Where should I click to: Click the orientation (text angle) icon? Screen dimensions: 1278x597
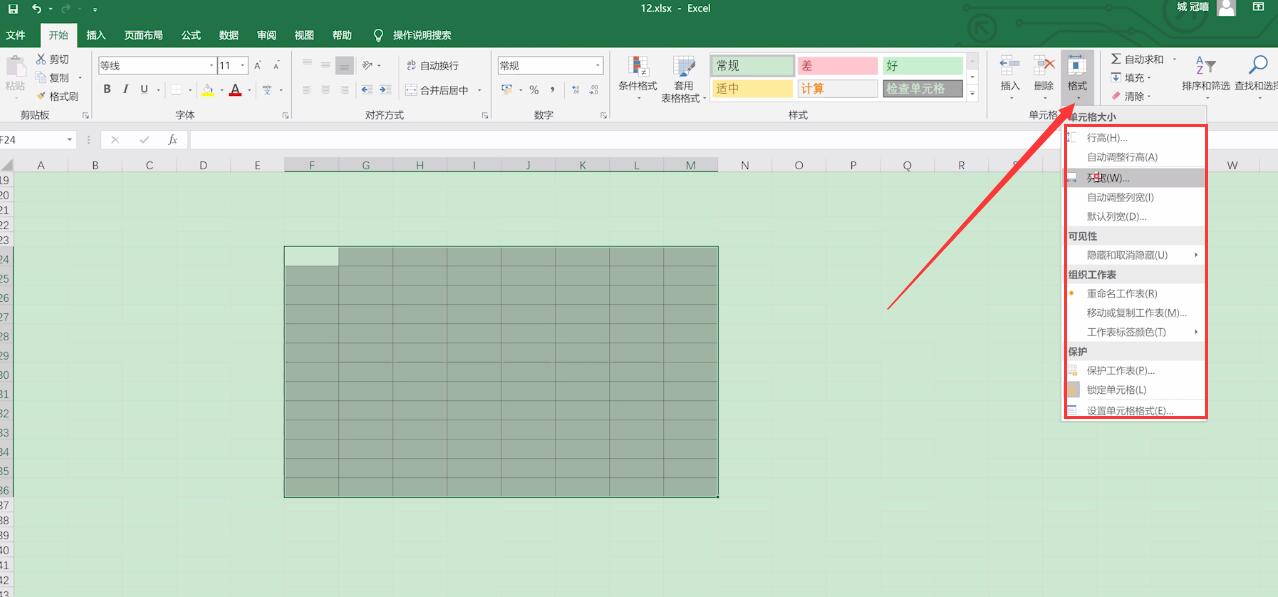368,65
